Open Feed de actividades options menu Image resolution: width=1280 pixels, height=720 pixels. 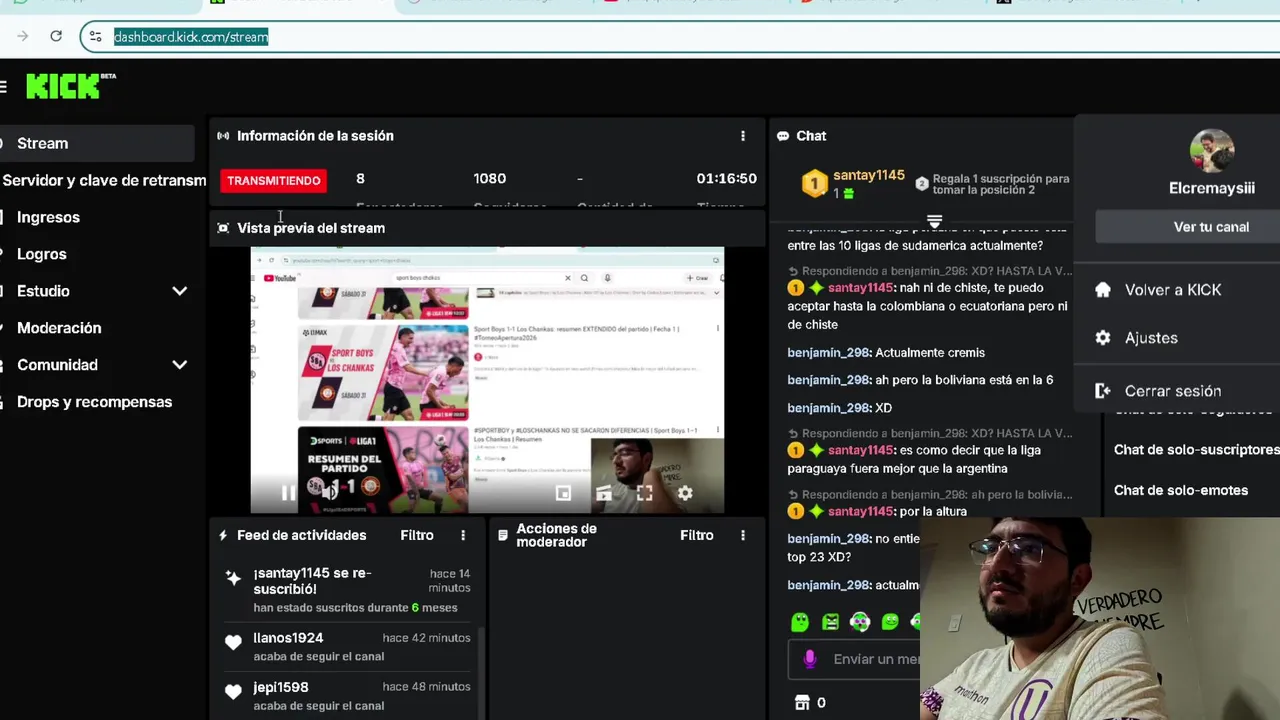[462, 536]
